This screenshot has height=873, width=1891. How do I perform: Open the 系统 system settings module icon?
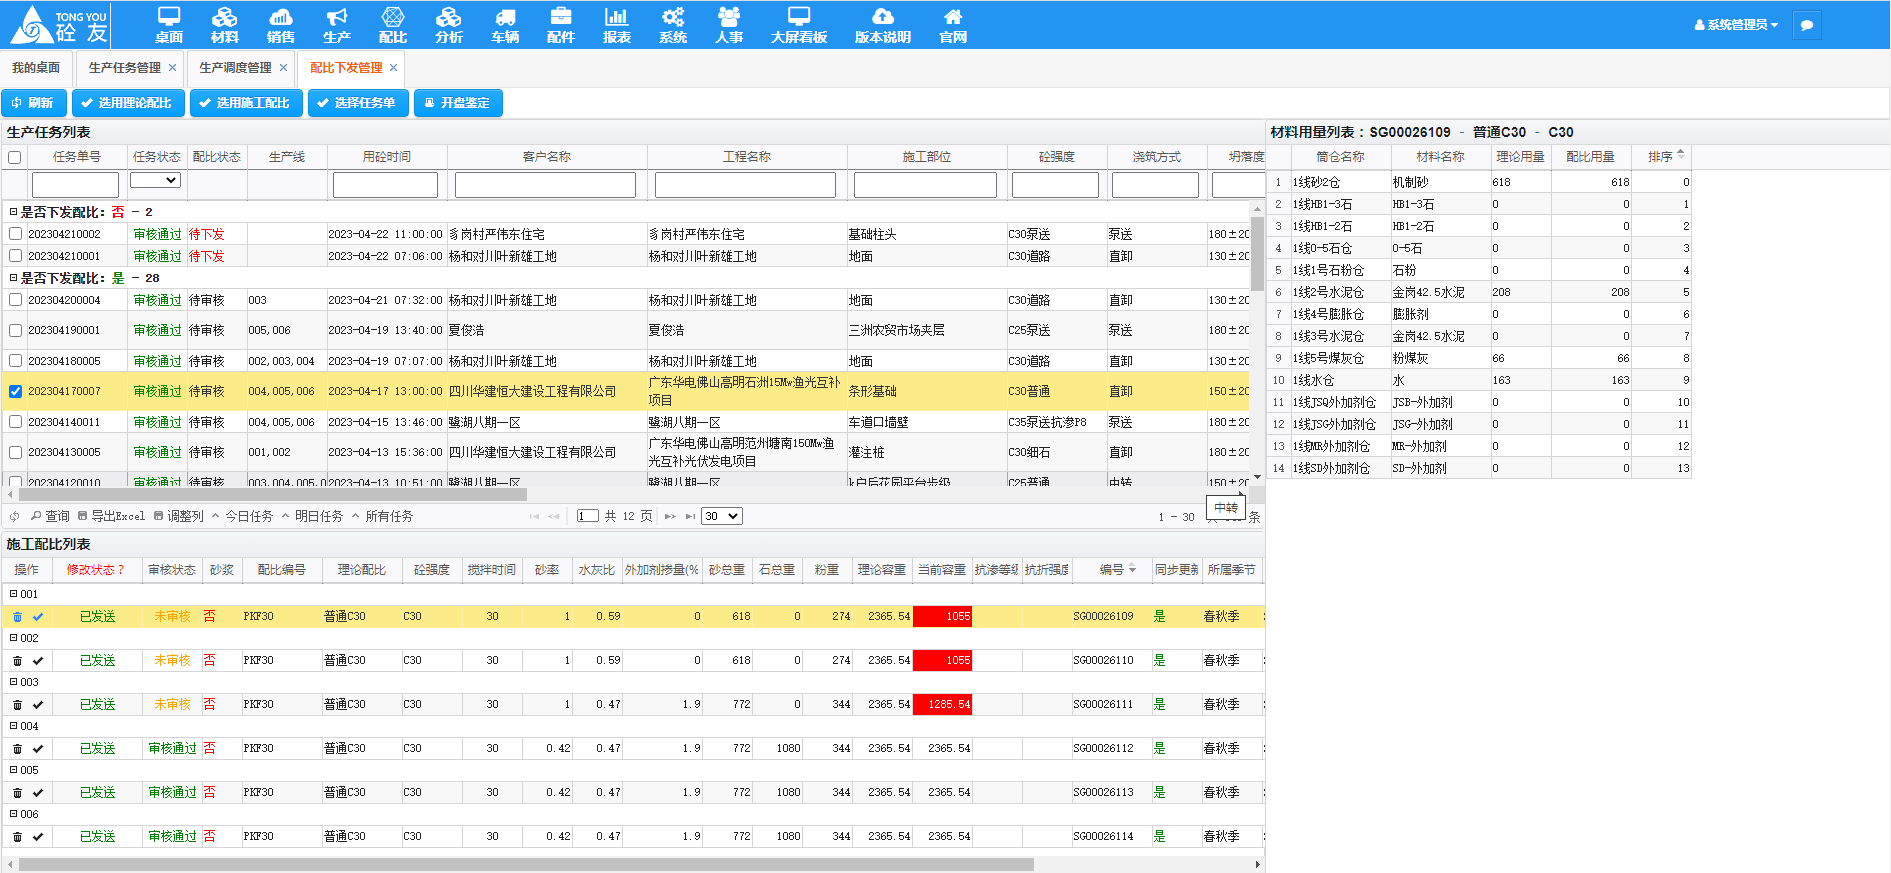click(x=673, y=25)
